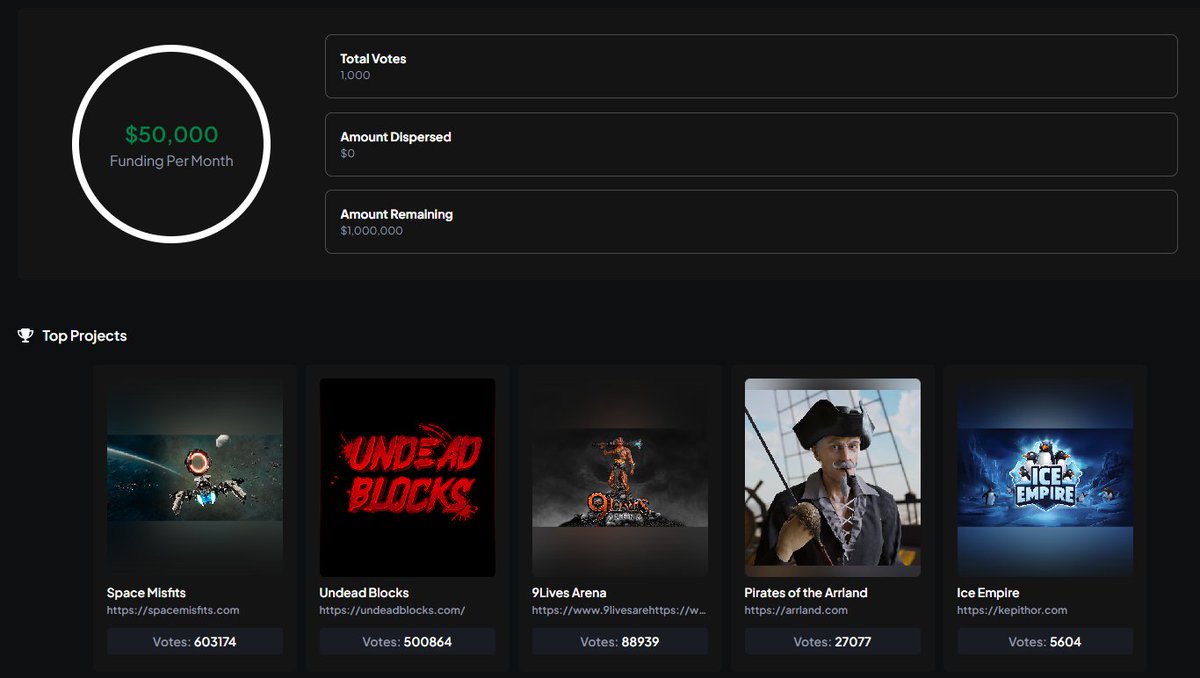Visit the kepithor.com link

(x=1012, y=610)
